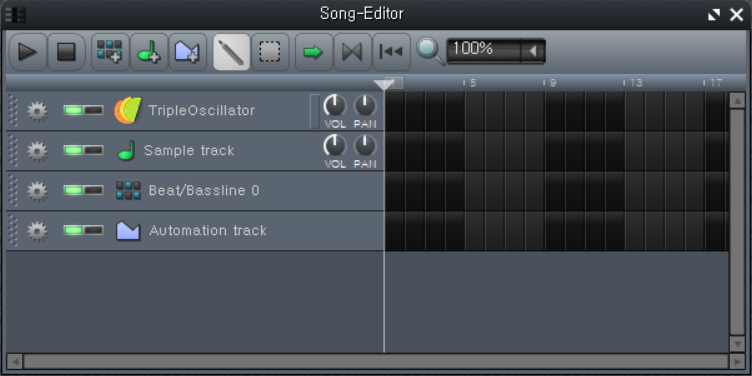Toggle return-to-start after stop button
752x376 pixels.
point(391,52)
